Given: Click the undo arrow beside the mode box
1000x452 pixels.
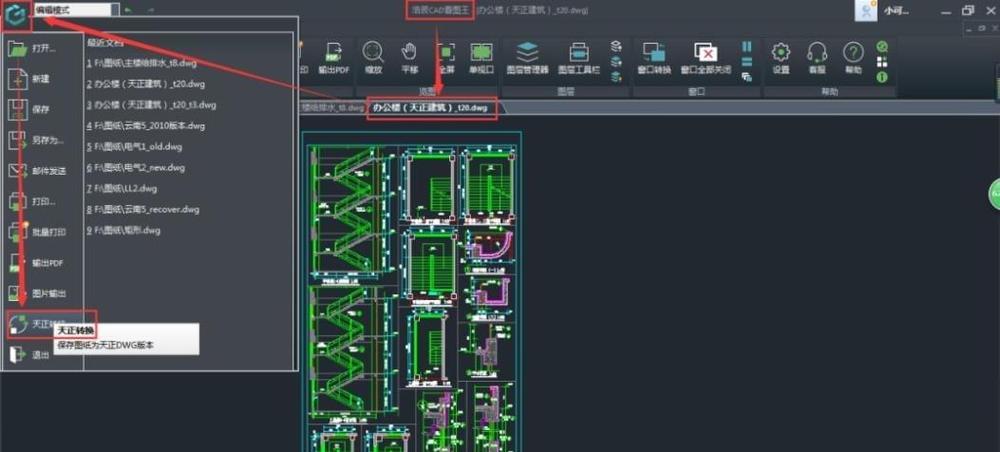Looking at the screenshot, I should pos(129,10).
